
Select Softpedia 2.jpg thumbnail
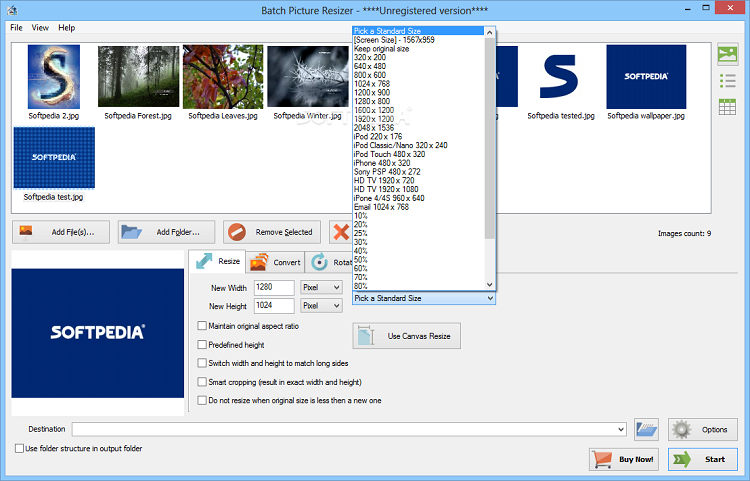pos(54,77)
